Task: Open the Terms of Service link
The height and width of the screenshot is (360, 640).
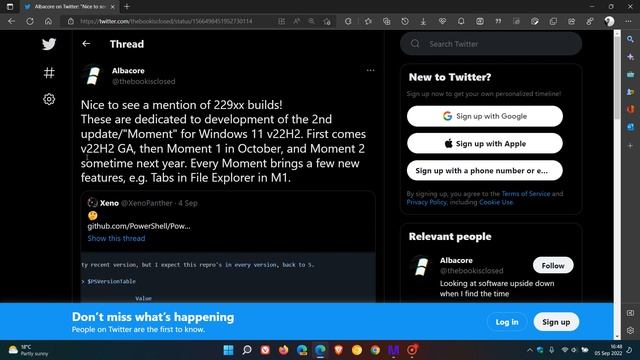Action: [526, 194]
